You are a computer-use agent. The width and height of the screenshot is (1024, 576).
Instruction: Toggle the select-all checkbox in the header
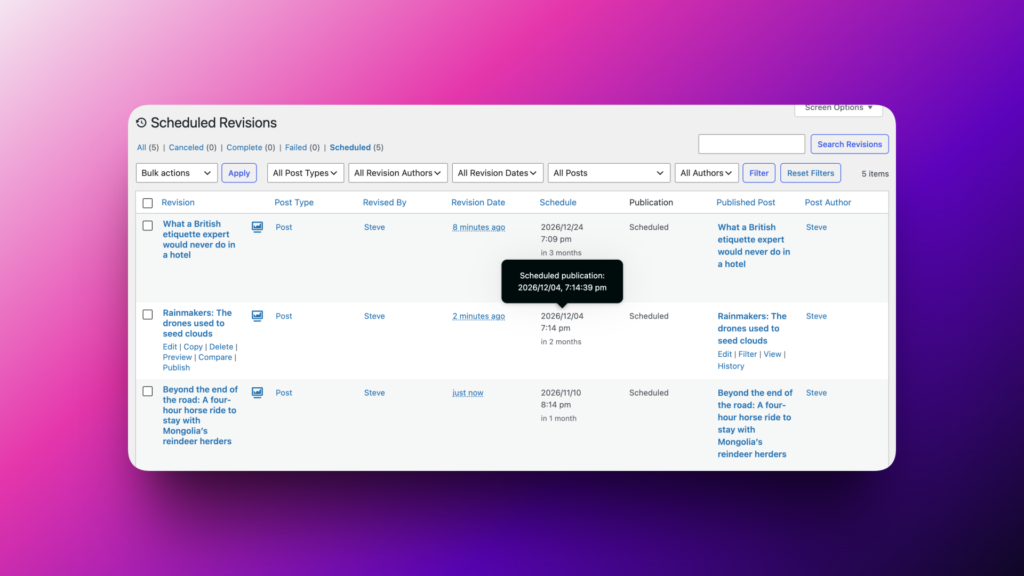148,203
